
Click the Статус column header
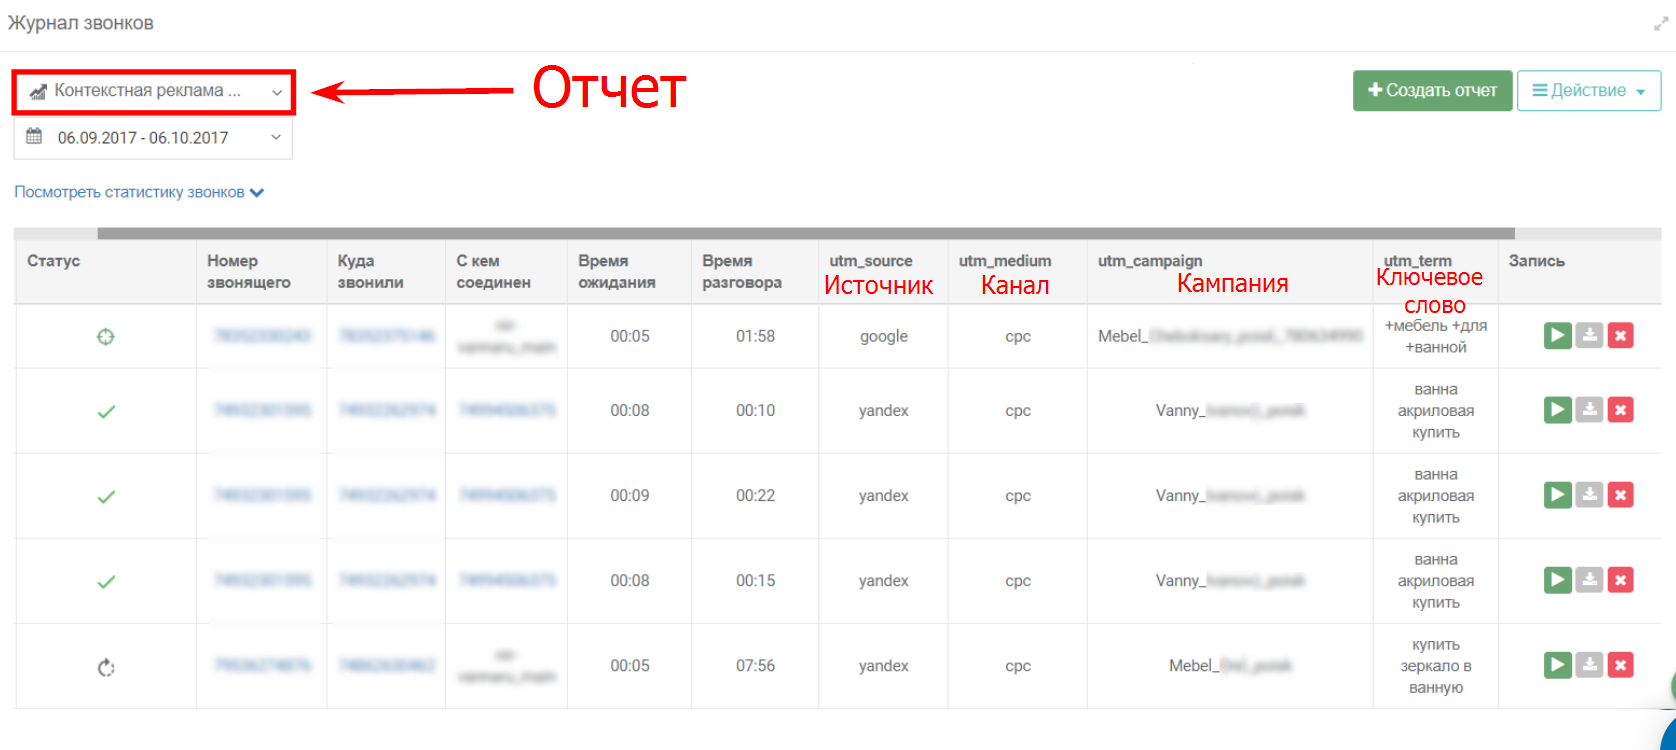54,261
